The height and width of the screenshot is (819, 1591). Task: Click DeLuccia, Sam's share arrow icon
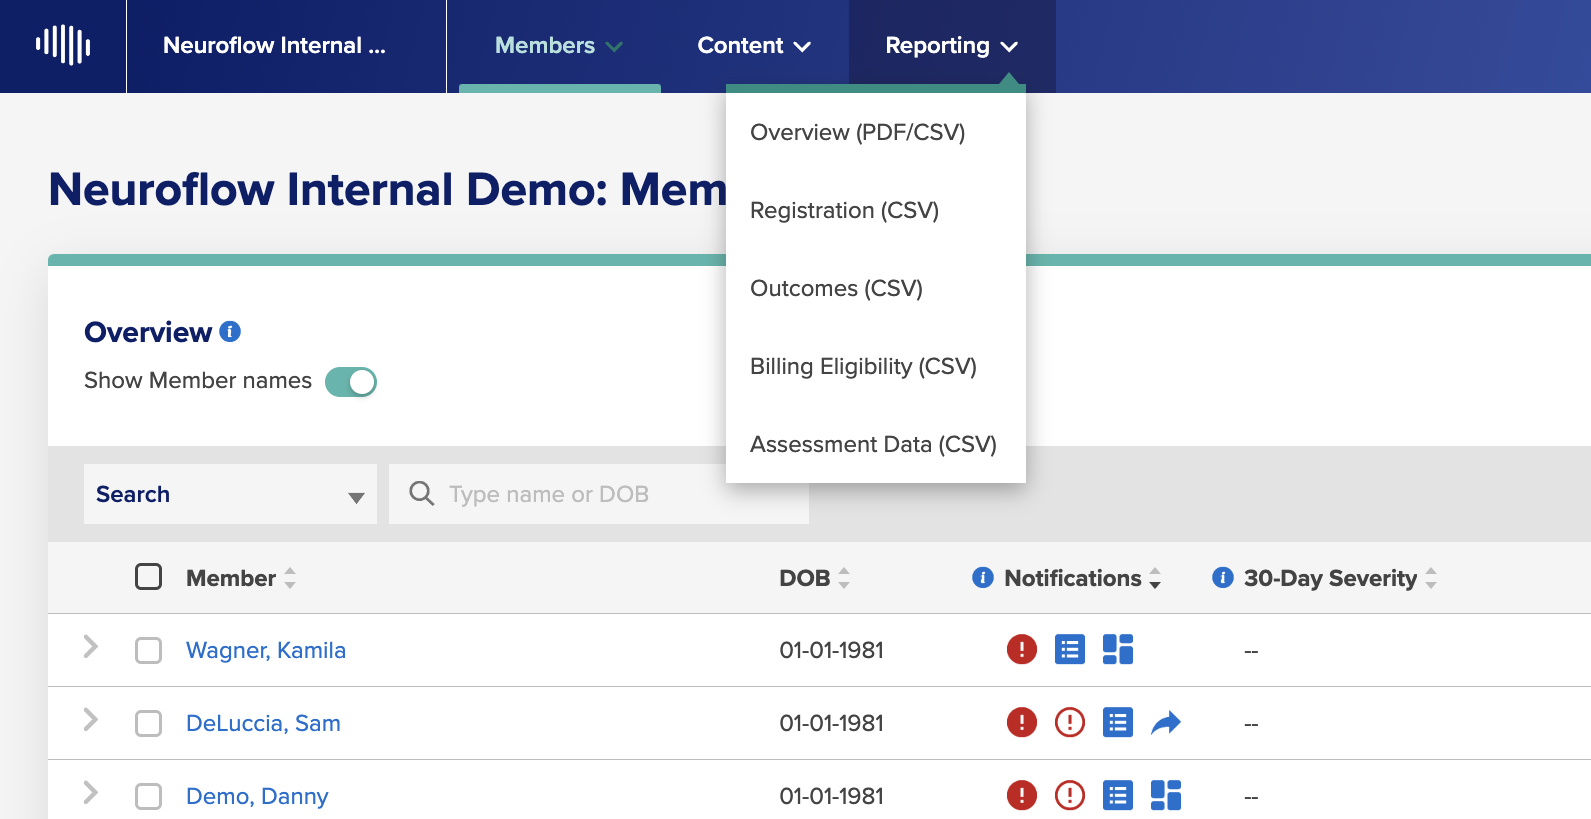pyautogui.click(x=1165, y=722)
